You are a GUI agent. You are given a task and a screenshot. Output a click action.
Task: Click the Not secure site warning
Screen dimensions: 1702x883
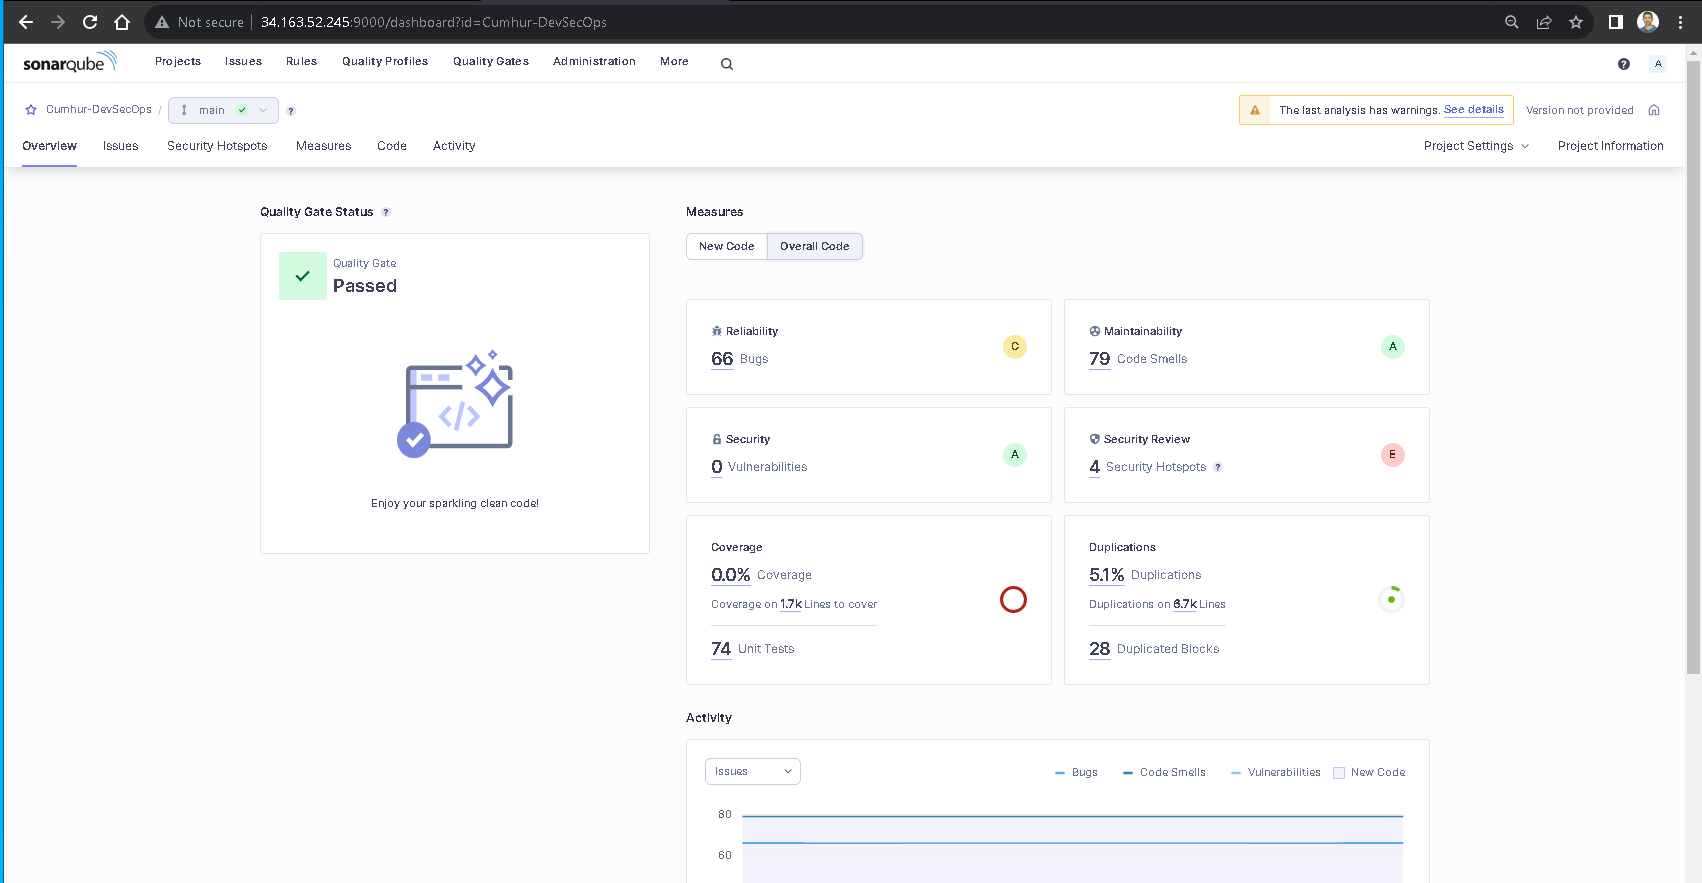click(200, 22)
